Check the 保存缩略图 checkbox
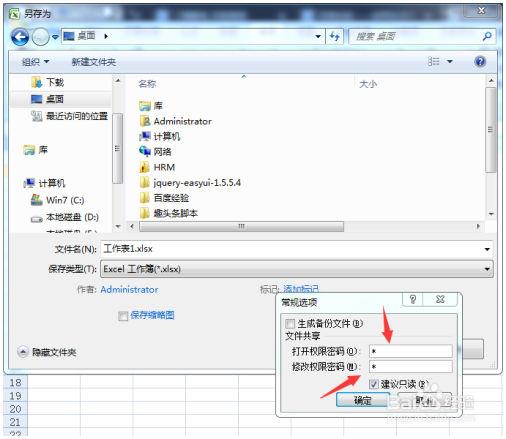The width and height of the screenshot is (506, 439). pos(123,316)
